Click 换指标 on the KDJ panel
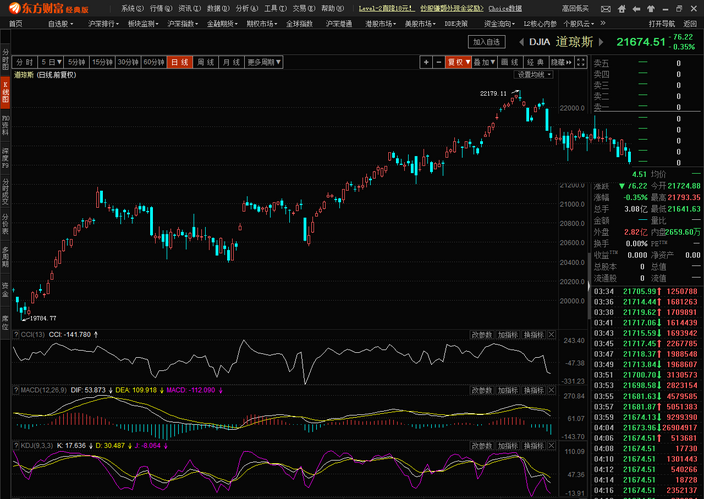The image size is (704, 499). (x=533, y=446)
